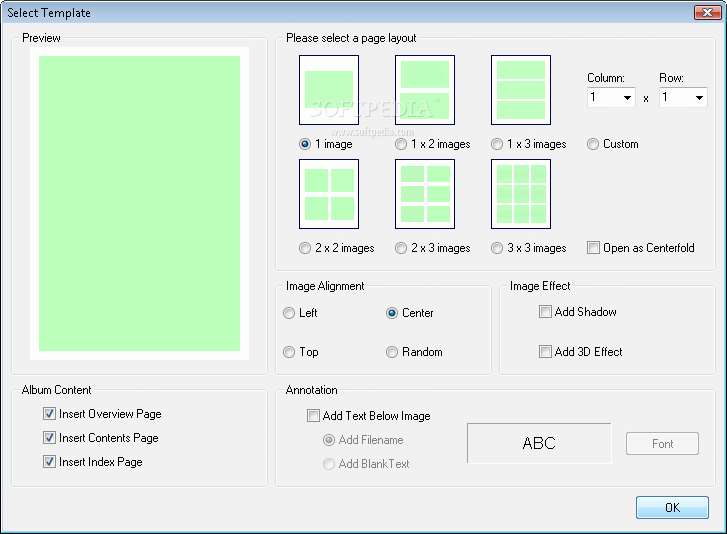Click the 3 x 3 images layout thumbnail
Screen dimensions: 727x534
tap(521, 194)
